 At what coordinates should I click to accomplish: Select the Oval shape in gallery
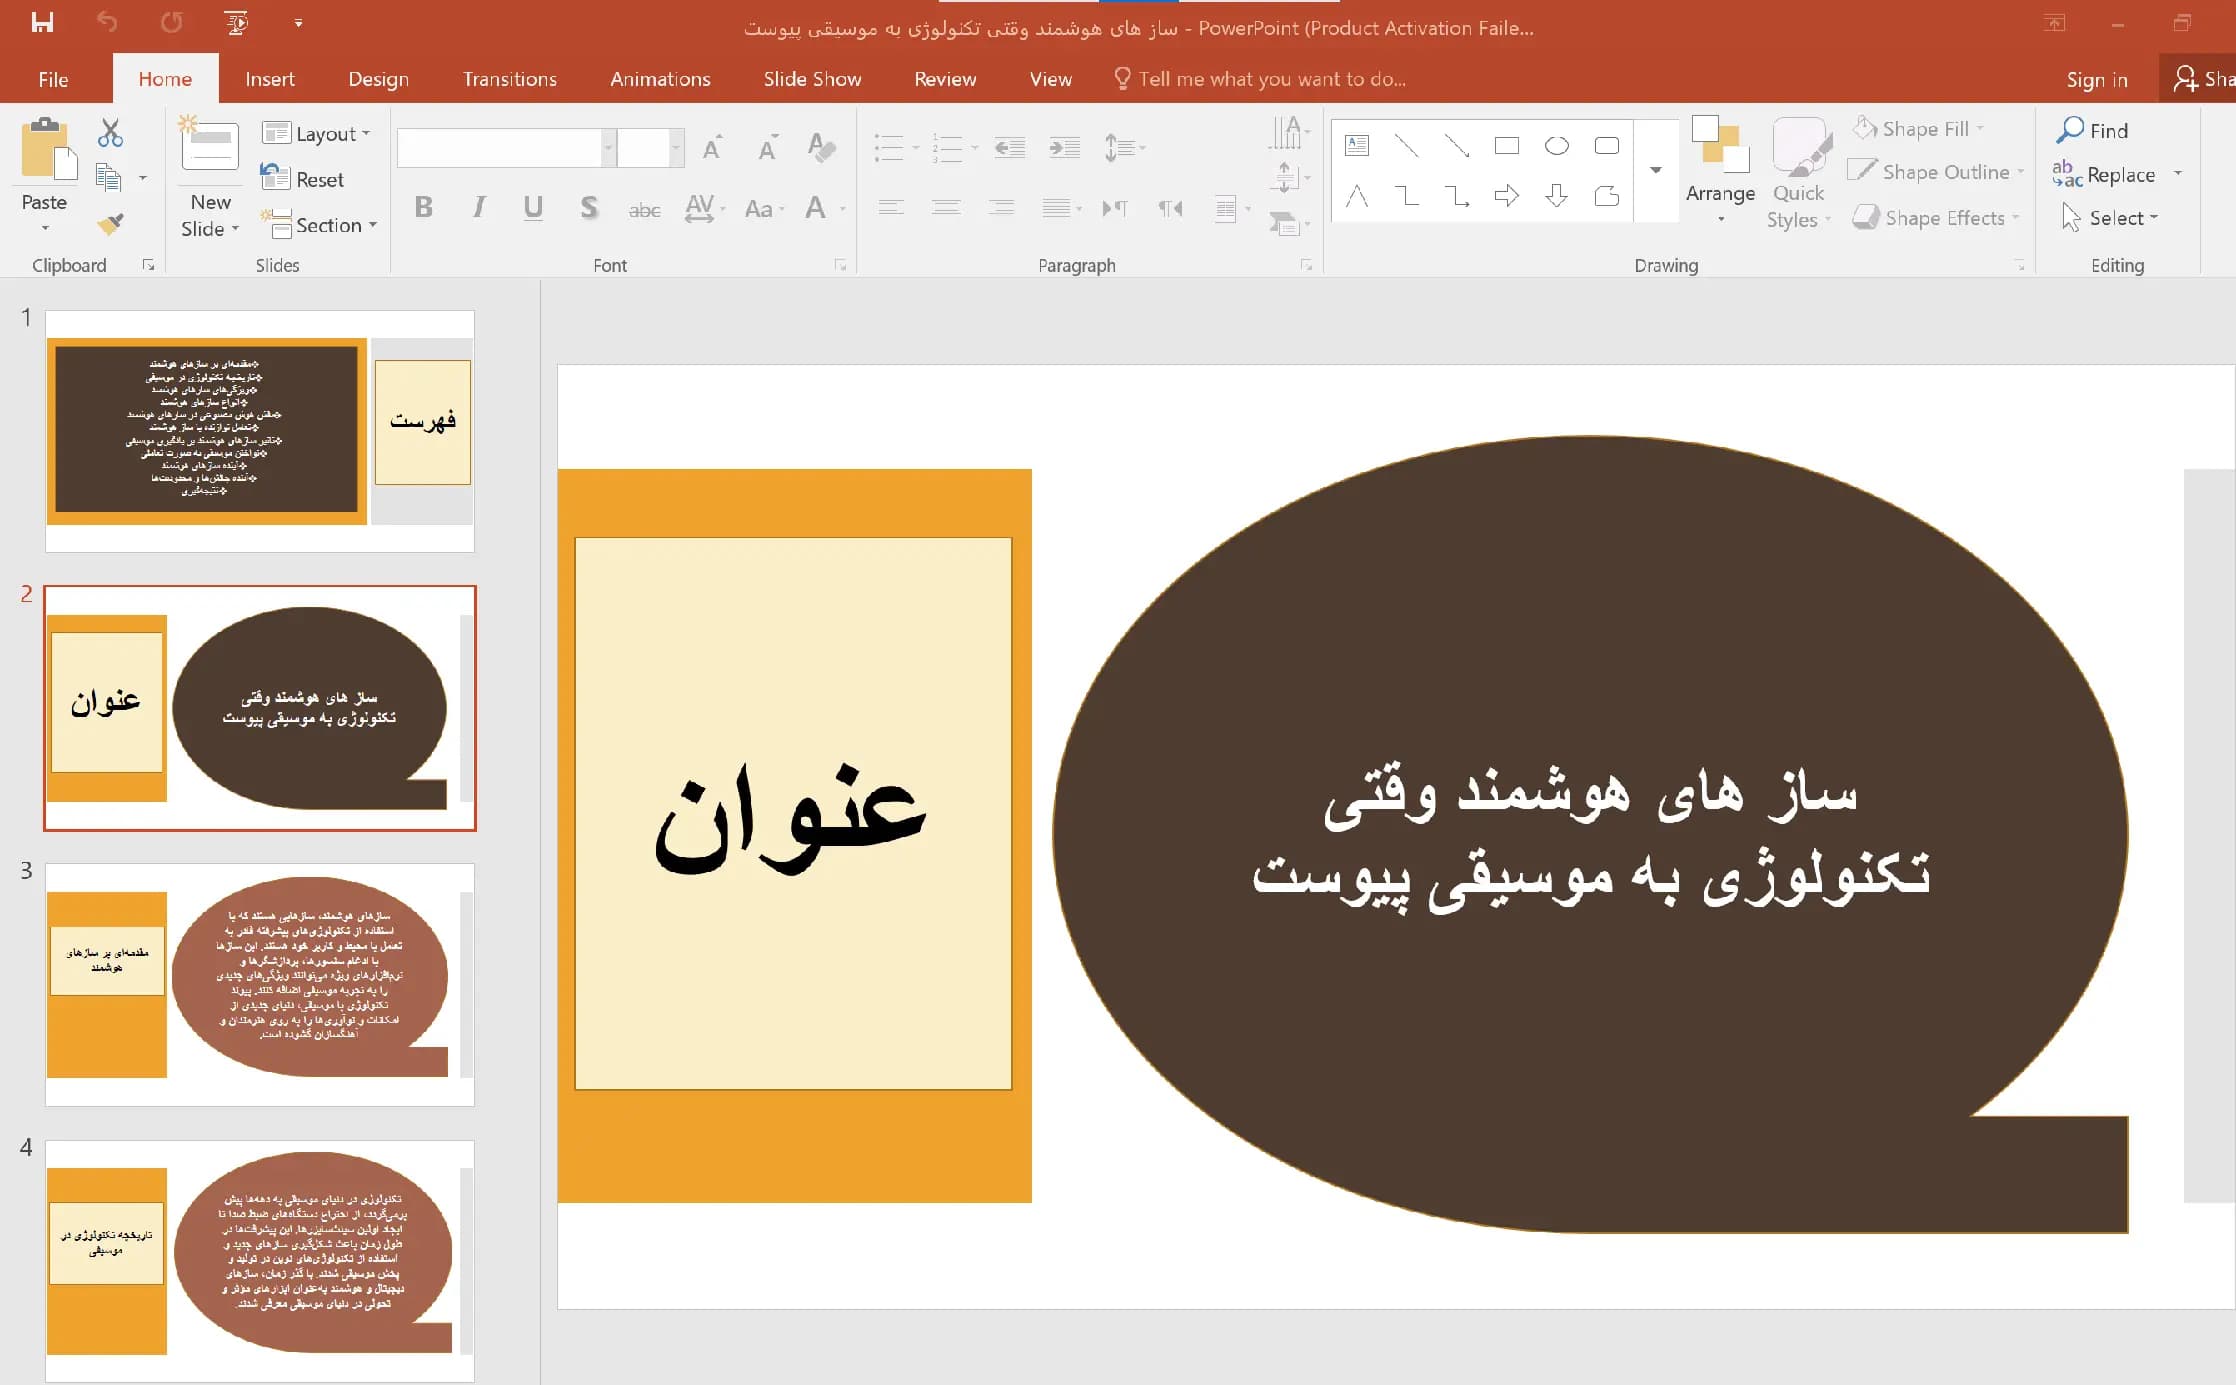point(1557,146)
